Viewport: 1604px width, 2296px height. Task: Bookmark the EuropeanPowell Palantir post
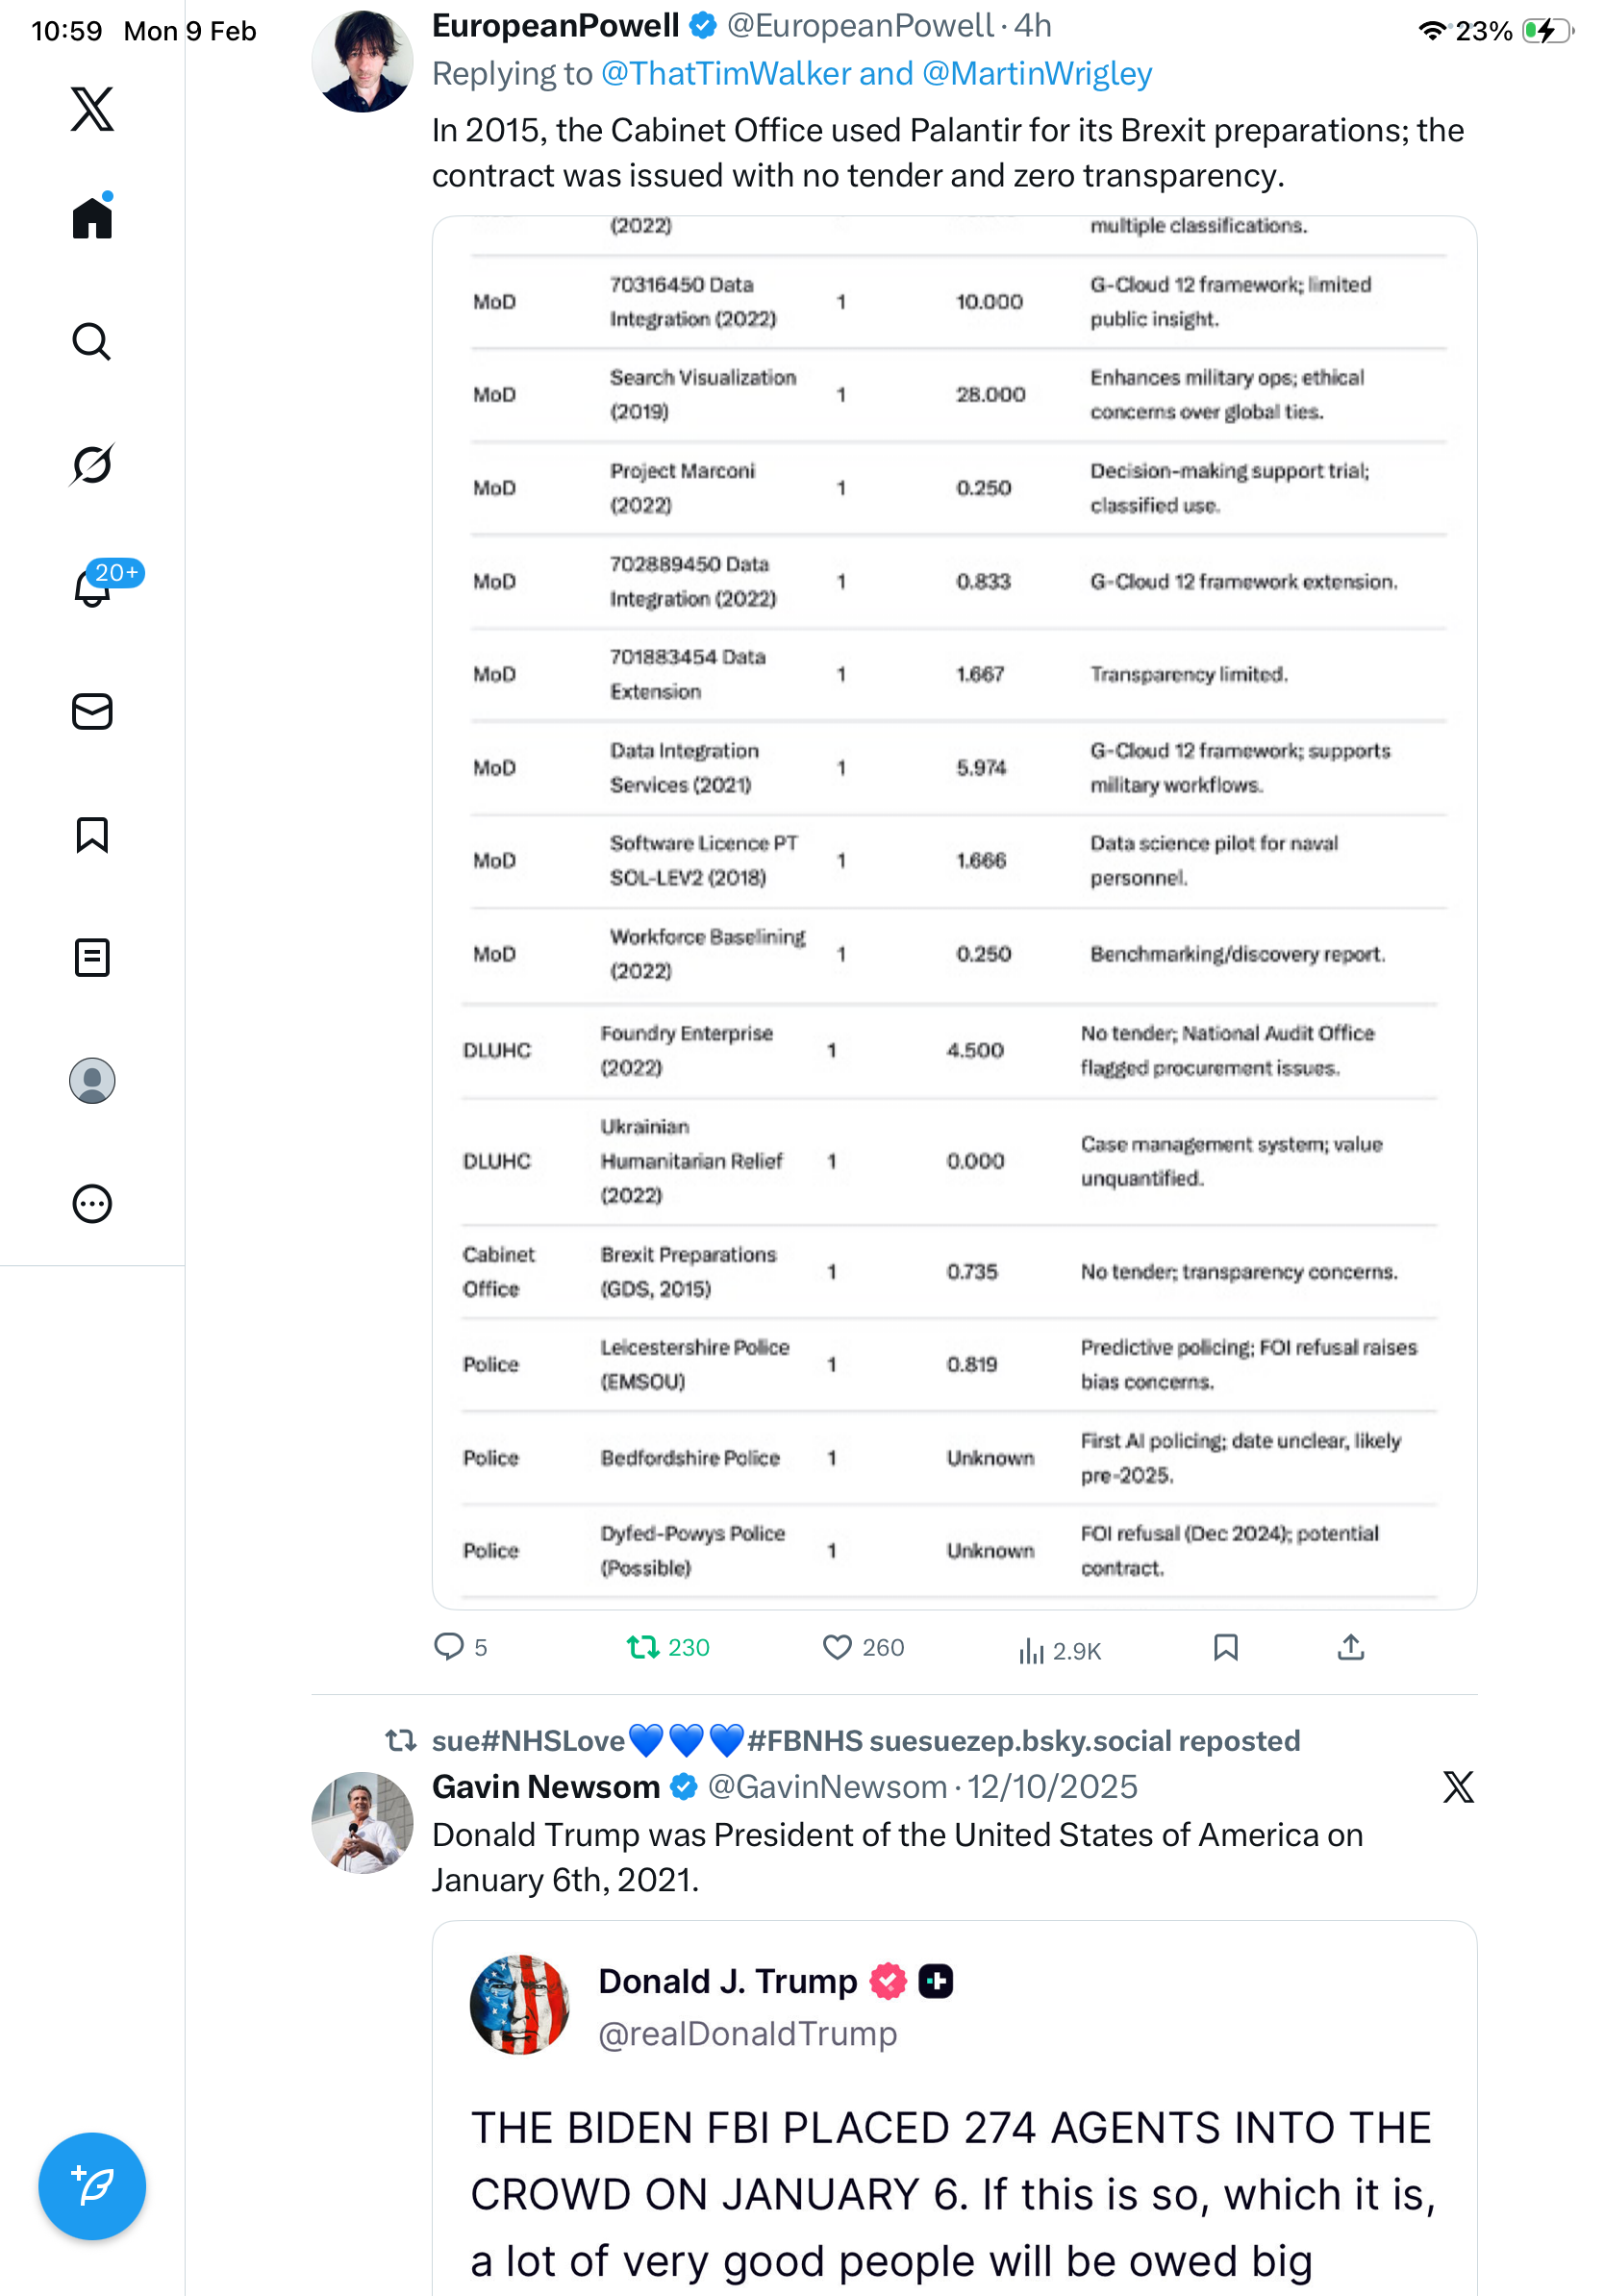[x=1226, y=1647]
